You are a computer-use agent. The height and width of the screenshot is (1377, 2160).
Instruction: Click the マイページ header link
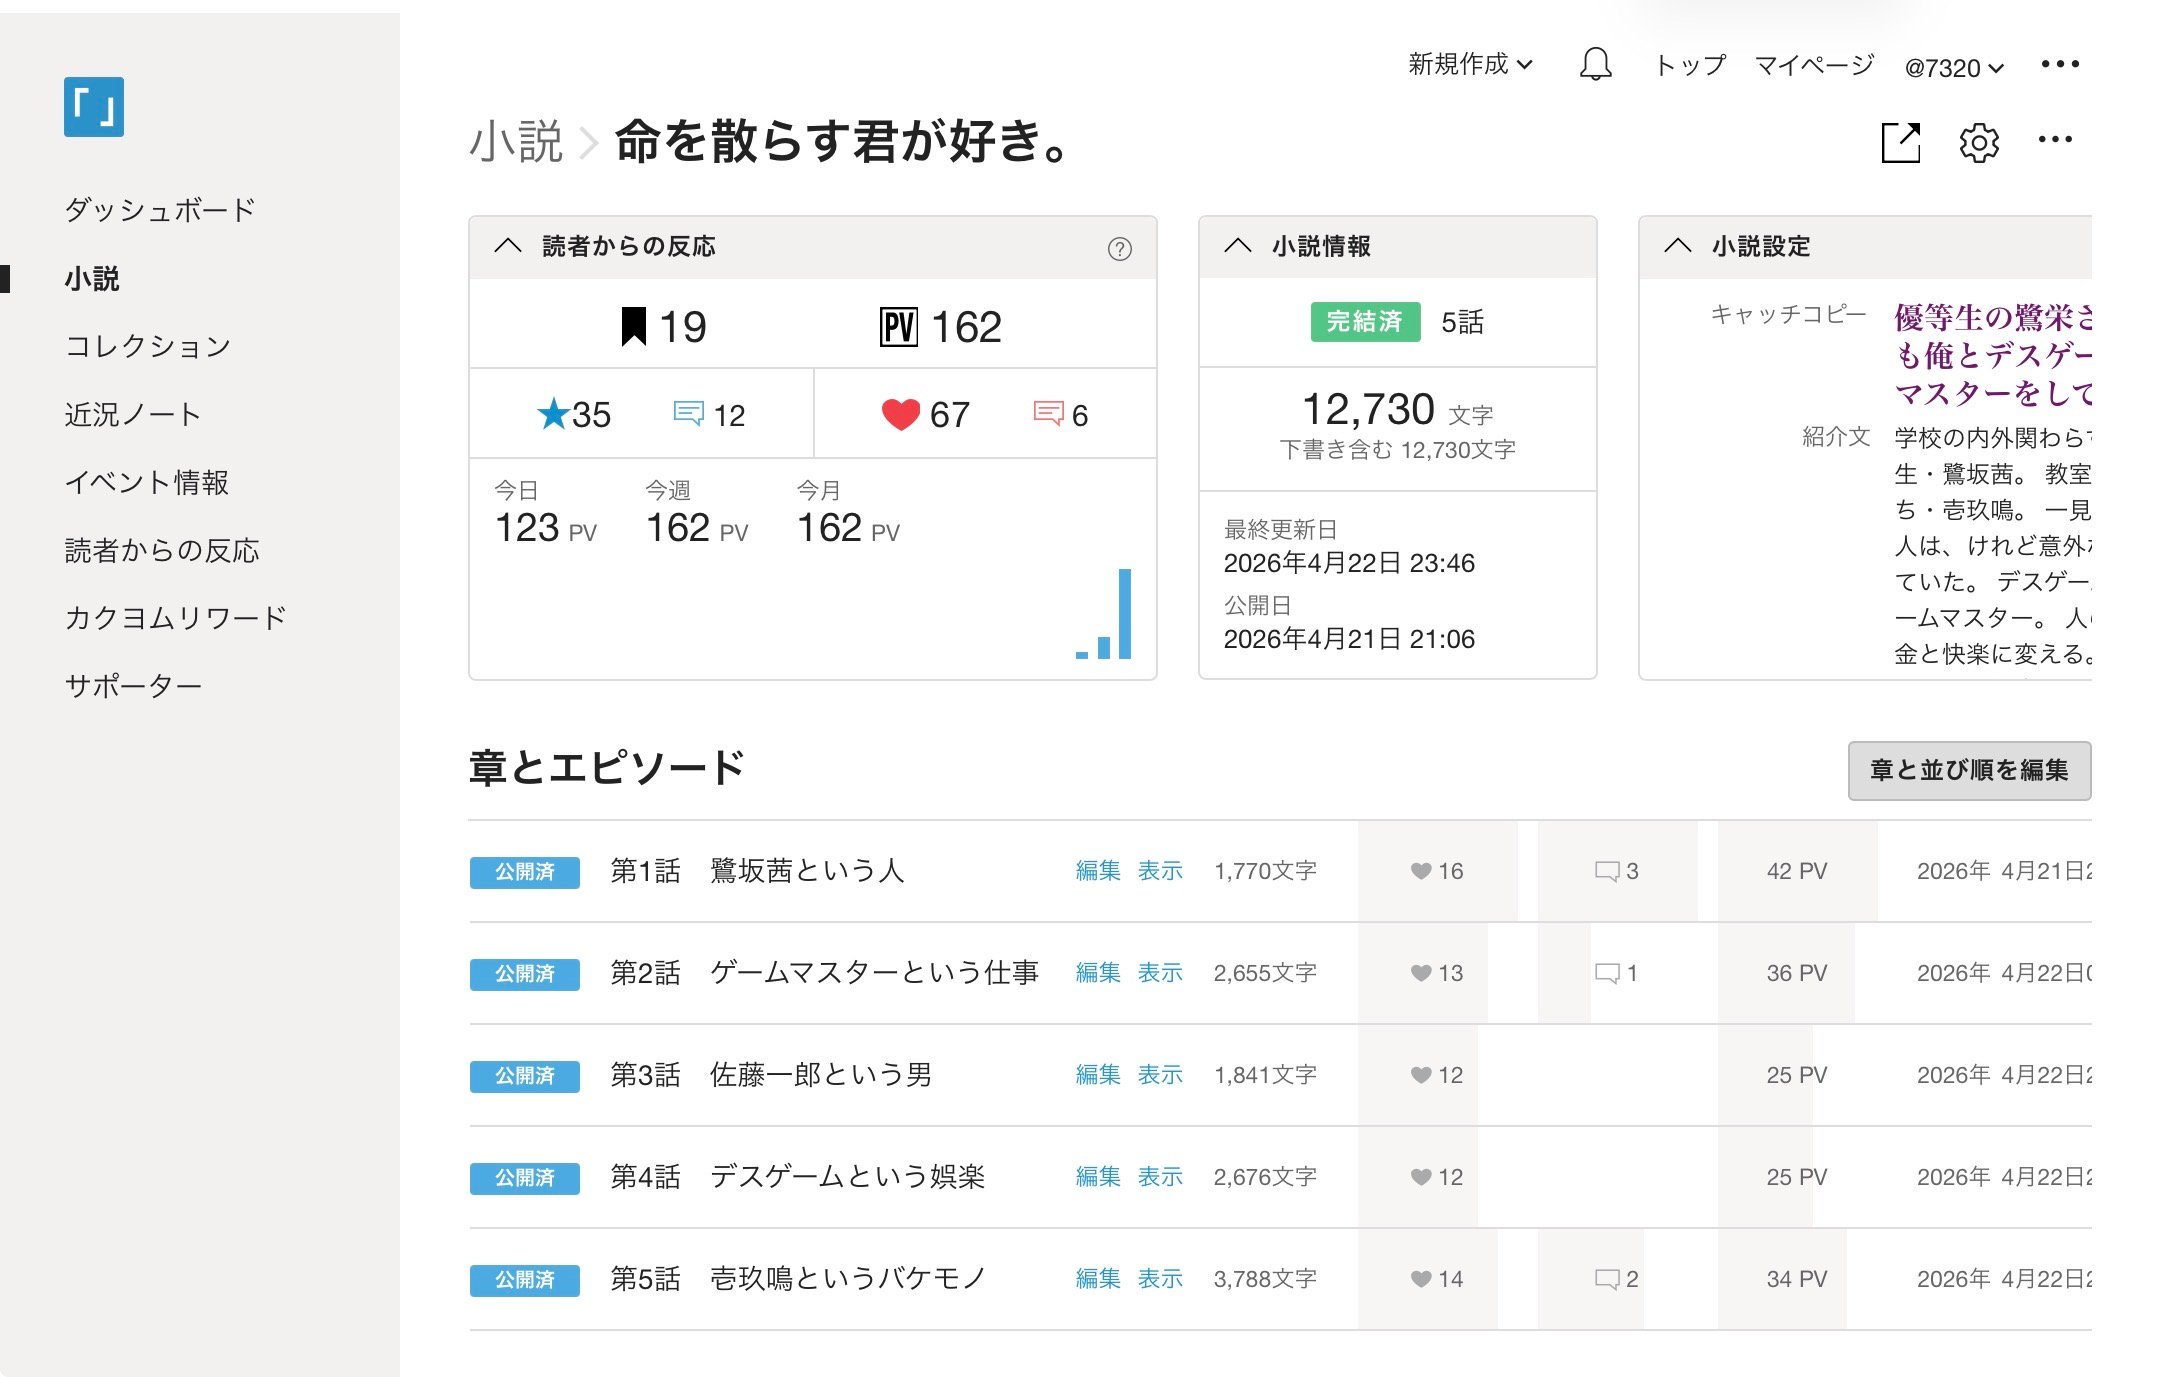click(x=1814, y=65)
